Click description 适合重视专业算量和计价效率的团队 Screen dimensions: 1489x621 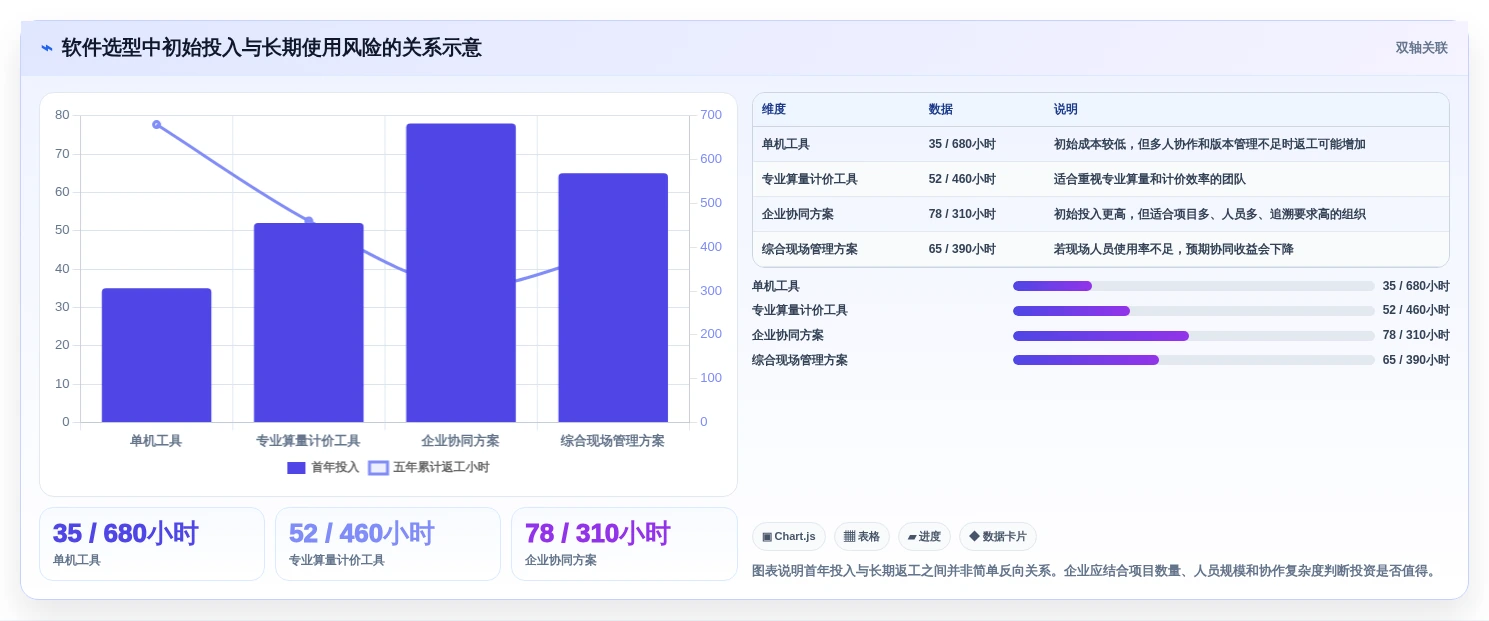[x=1150, y=179]
